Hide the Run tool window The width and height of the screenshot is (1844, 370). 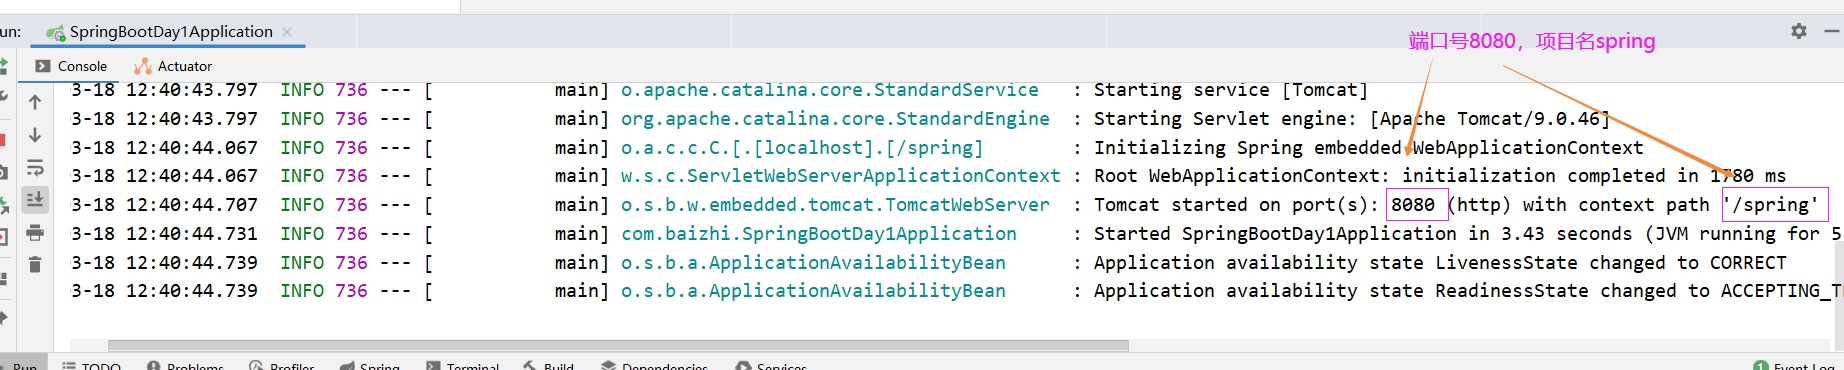tap(1832, 31)
